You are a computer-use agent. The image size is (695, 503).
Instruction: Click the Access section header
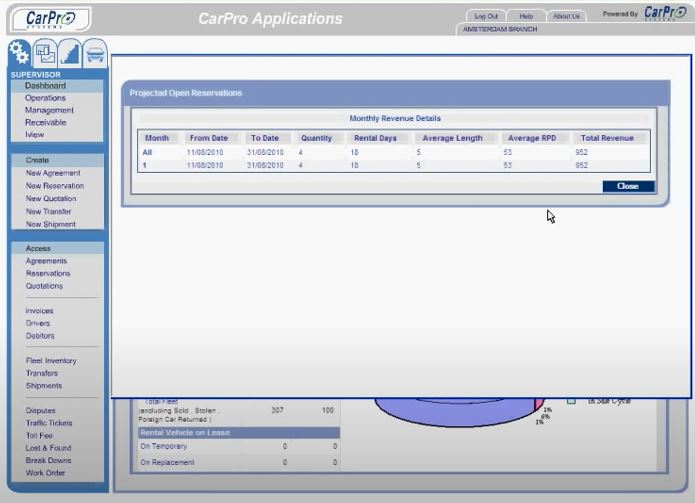(58, 248)
